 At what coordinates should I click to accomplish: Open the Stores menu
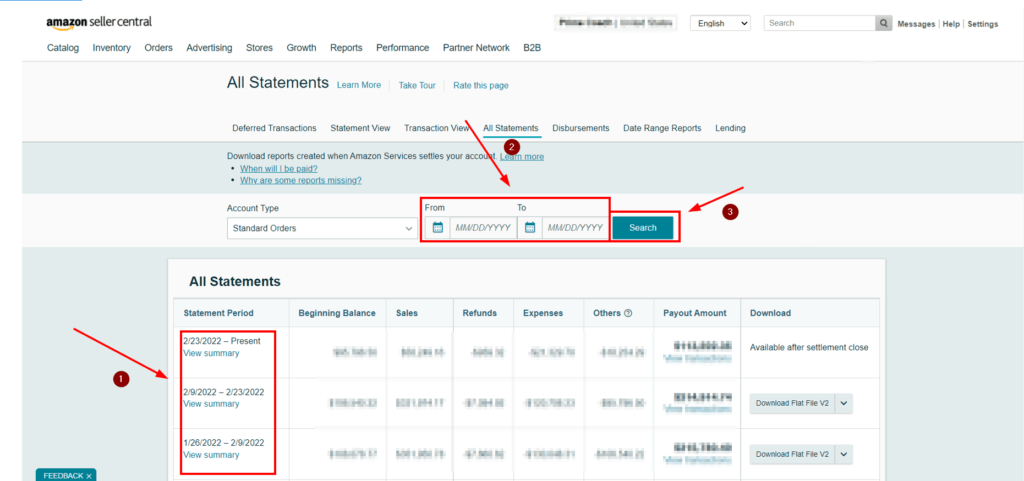click(259, 48)
